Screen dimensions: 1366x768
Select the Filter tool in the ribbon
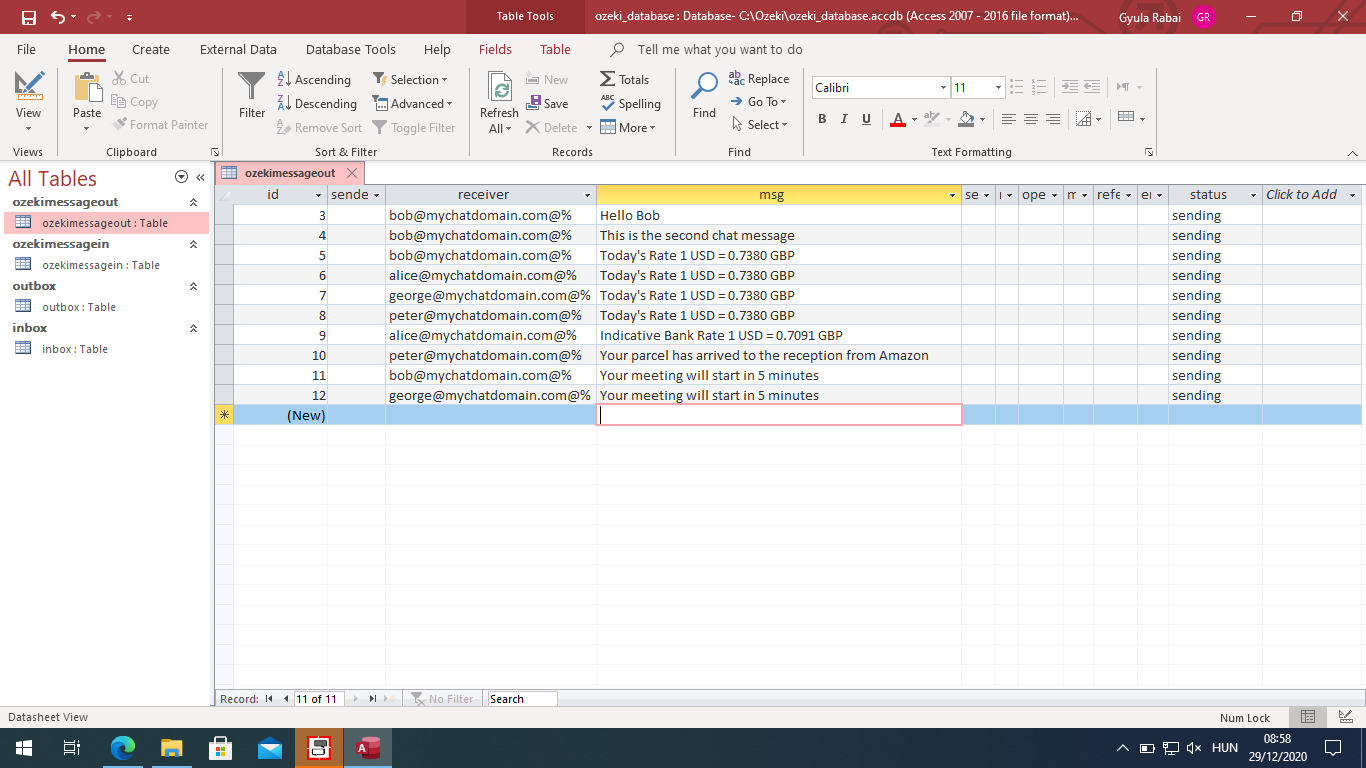pyautogui.click(x=250, y=95)
